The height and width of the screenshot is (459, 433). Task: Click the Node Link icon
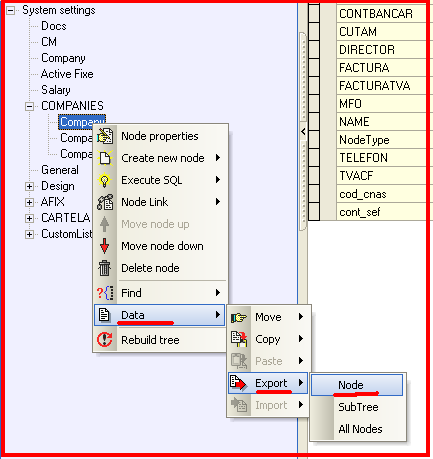click(105, 202)
